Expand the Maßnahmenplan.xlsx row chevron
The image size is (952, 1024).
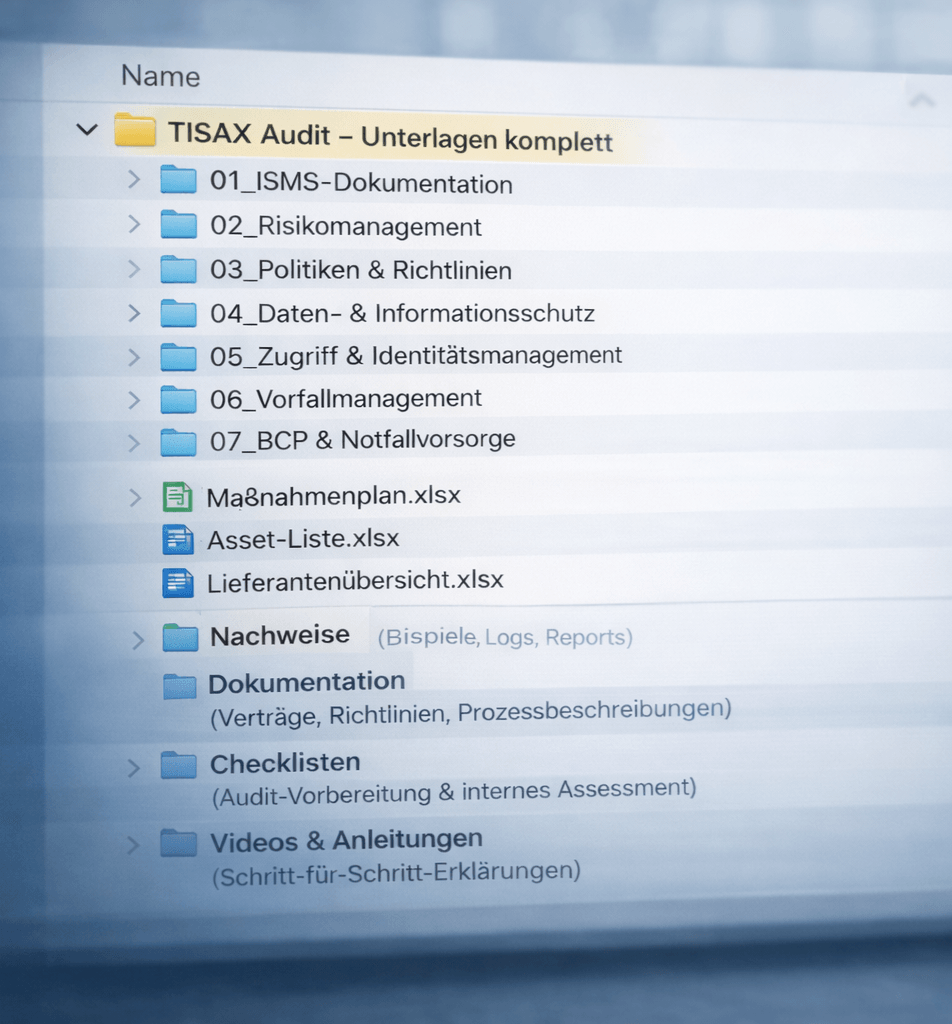click(x=135, y=498)
